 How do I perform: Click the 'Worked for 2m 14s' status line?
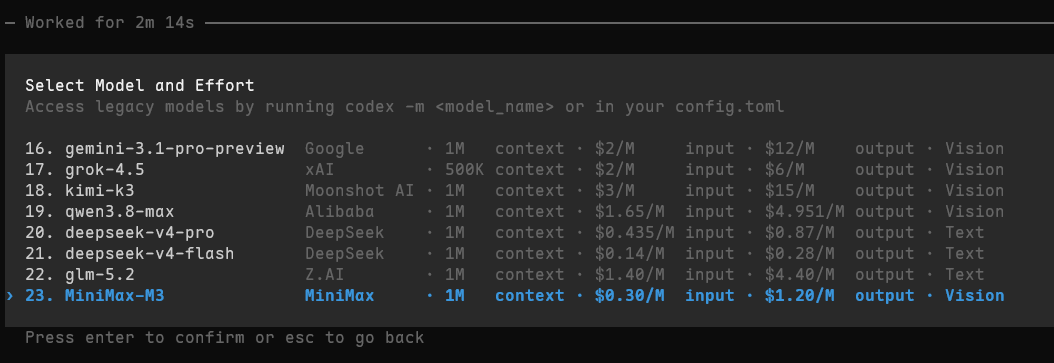coord(110,23)
